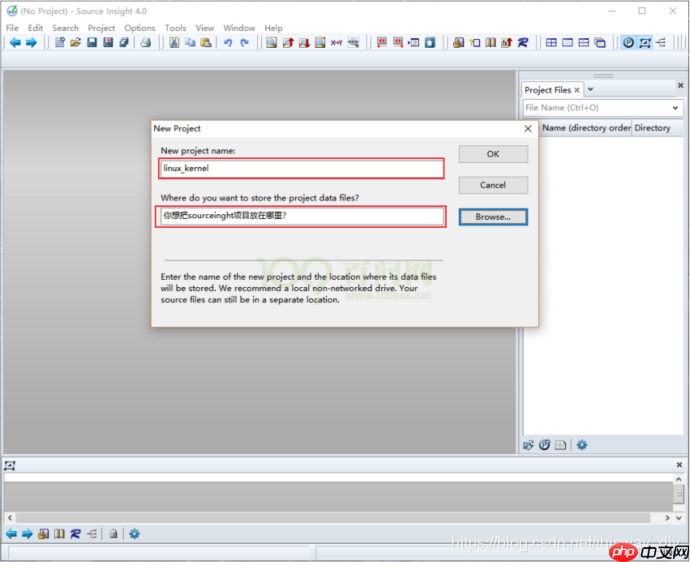Paste from the clipboard icon
690x562 pixels.
[206, 43]
